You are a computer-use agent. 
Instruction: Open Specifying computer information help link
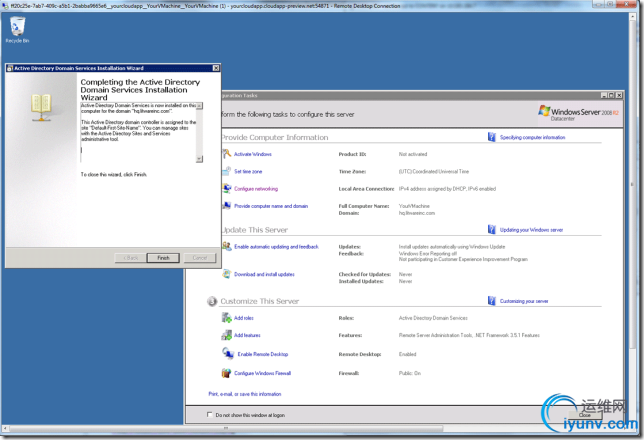pos(532,137)
